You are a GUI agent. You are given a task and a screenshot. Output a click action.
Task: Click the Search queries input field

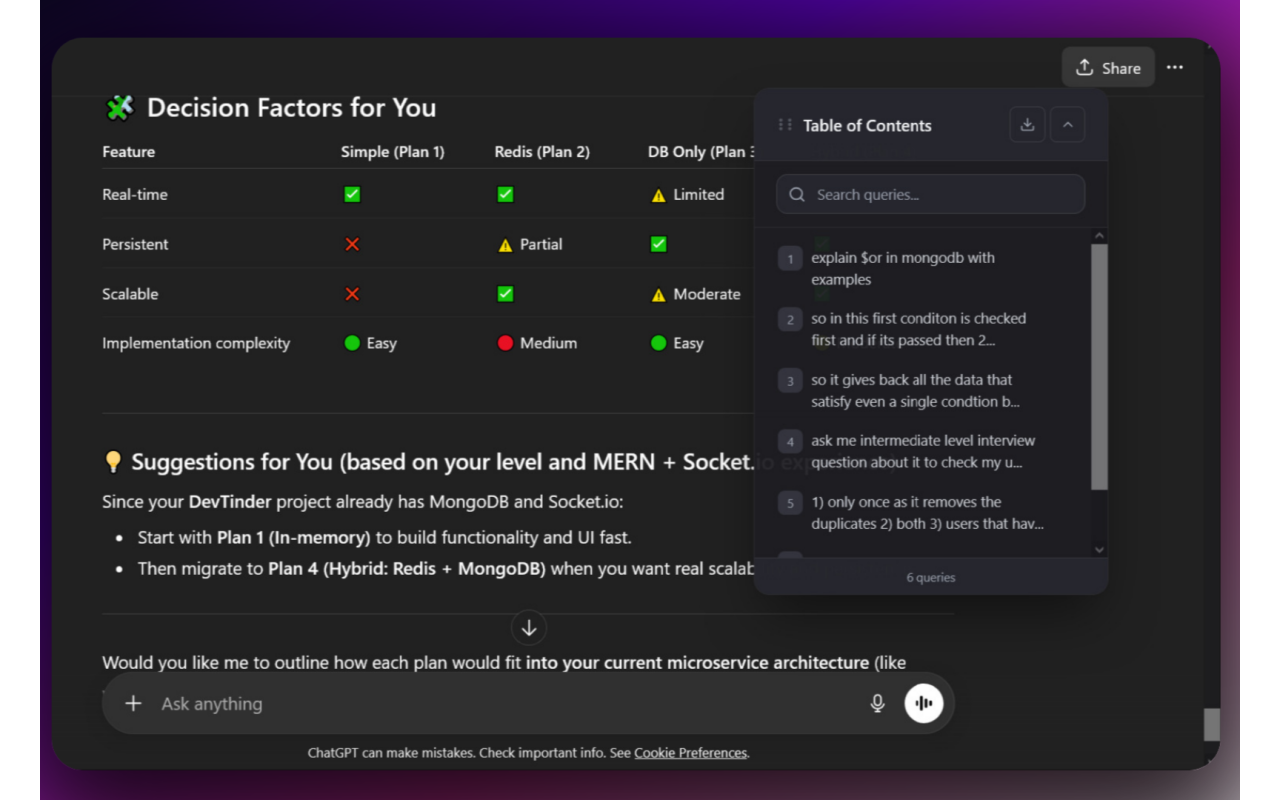click(x=940, y=195)
